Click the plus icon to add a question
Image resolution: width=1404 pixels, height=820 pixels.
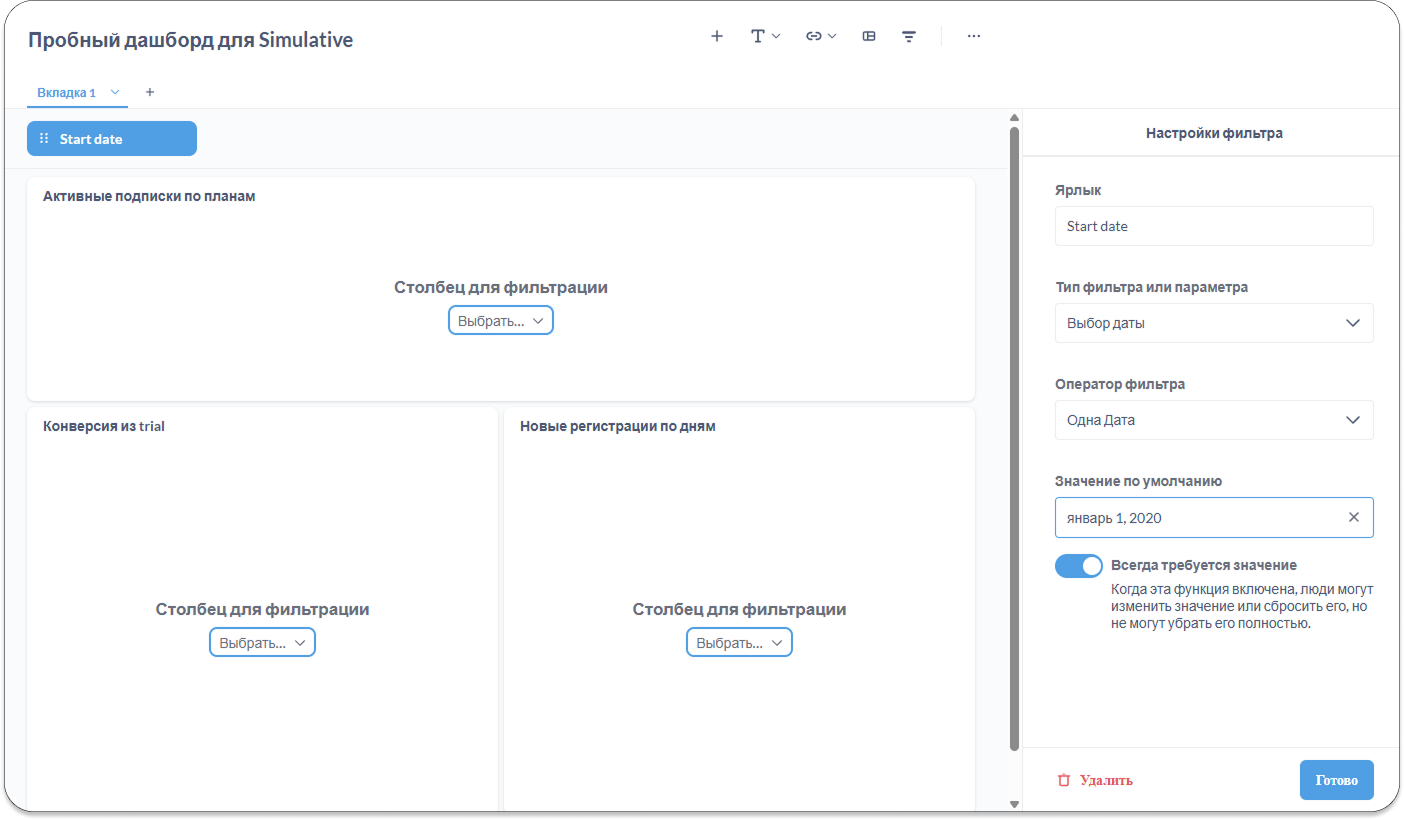click(716, 36)
